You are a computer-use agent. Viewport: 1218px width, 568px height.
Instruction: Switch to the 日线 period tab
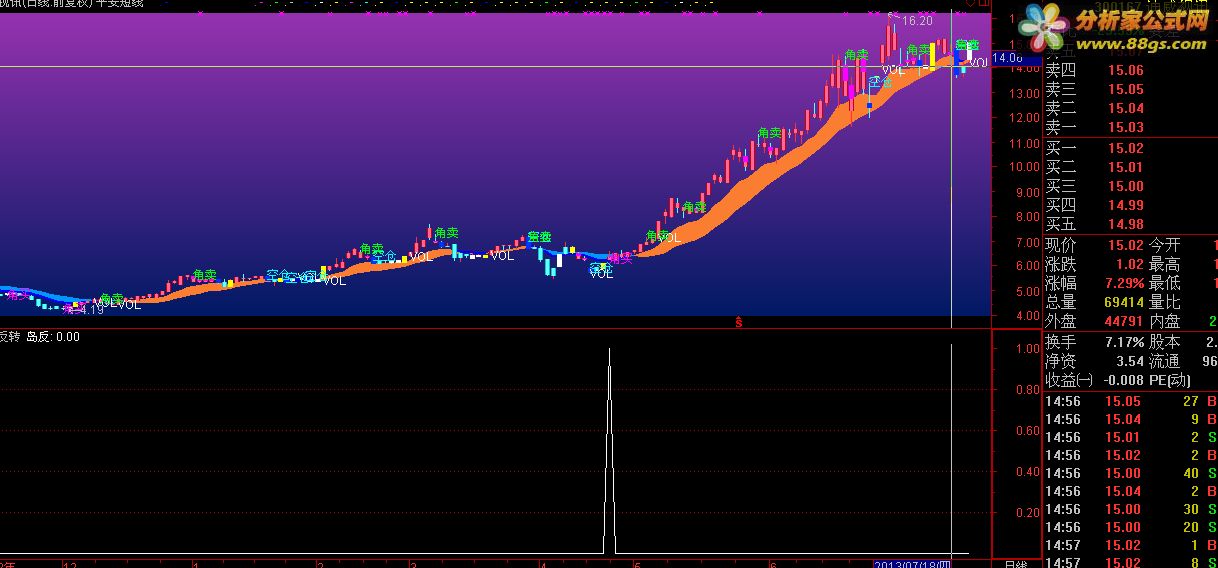[1015, 564]
